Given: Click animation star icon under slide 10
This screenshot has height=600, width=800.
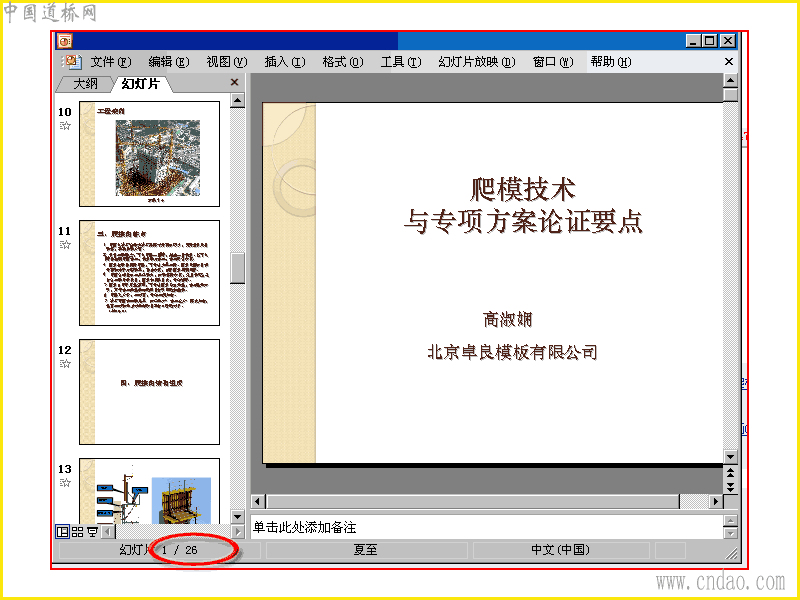Looking at the screenshot, I should click(65, 126).
